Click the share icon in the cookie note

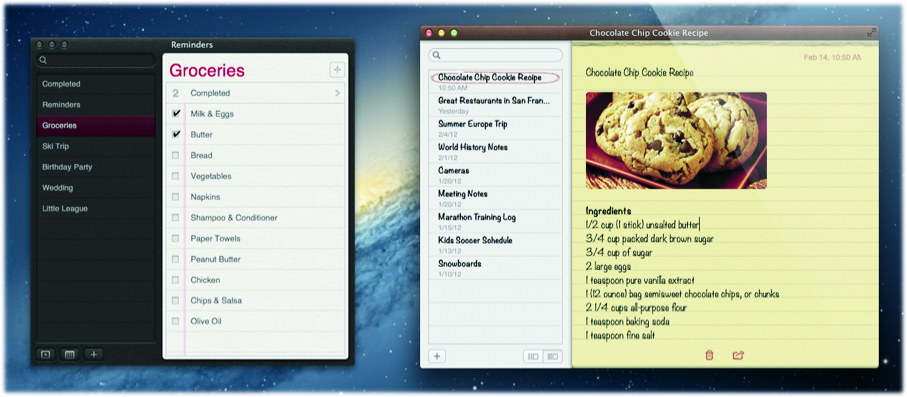[738, 355]
